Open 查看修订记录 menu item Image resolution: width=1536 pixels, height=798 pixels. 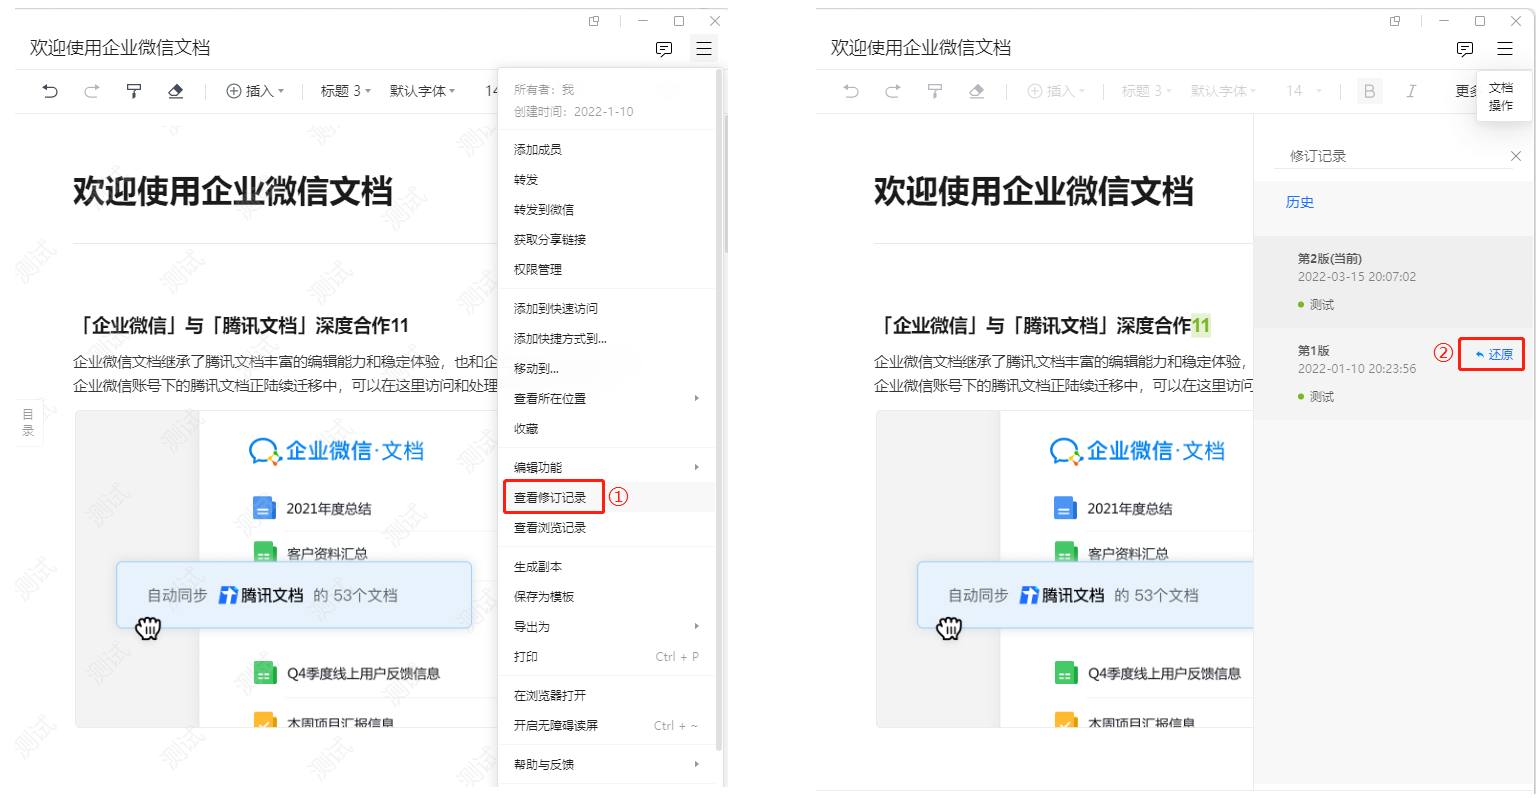[x=606, y=497]
